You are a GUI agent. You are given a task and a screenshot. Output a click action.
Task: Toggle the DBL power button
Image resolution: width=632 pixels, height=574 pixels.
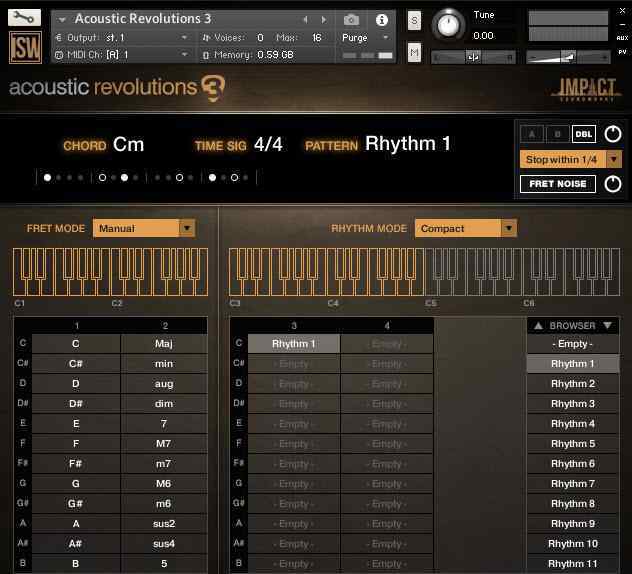613,134
